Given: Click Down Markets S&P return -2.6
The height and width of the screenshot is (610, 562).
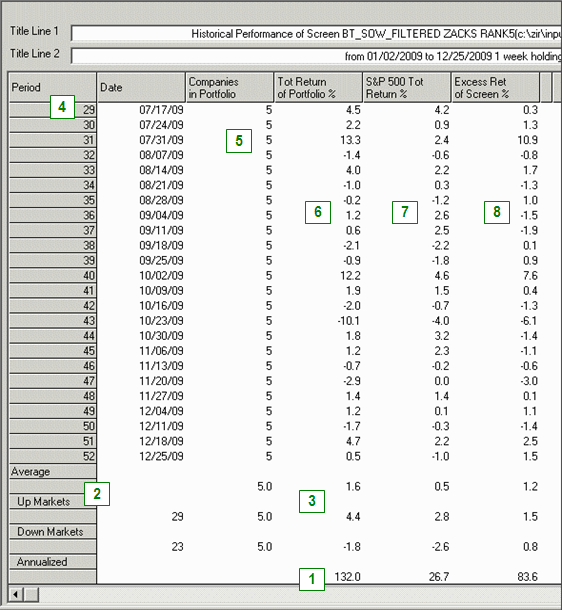Looking at the screenshot, I should (440, 547).
